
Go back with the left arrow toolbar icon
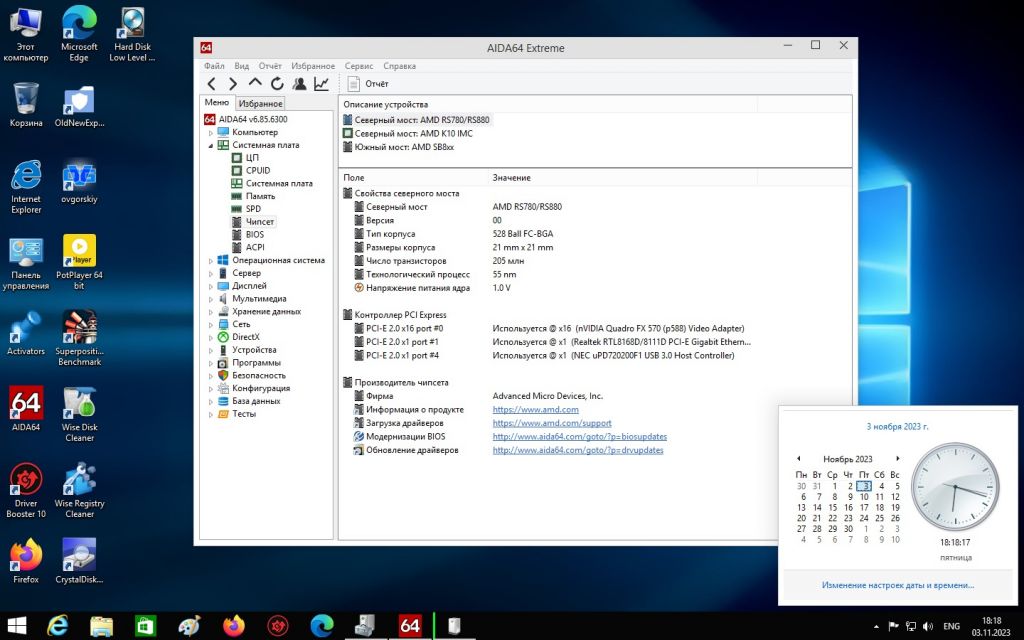[212, 84]
